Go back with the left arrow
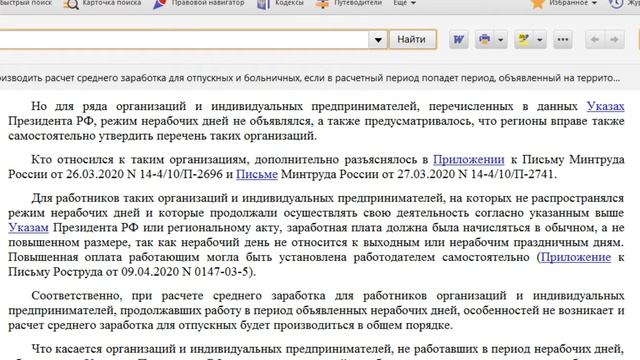Screen dimensions: 640x360 point(595,40)
